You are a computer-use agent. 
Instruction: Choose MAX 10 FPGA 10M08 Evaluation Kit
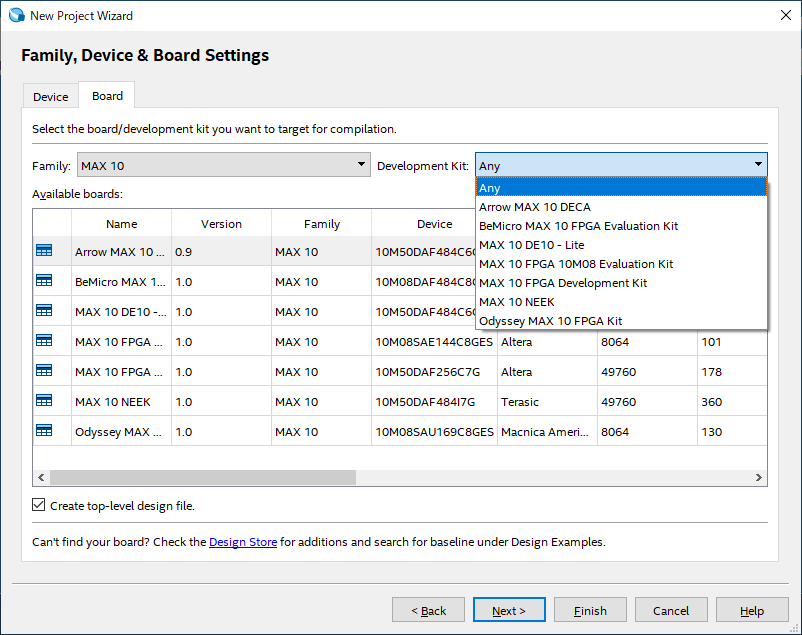point(621,264)
